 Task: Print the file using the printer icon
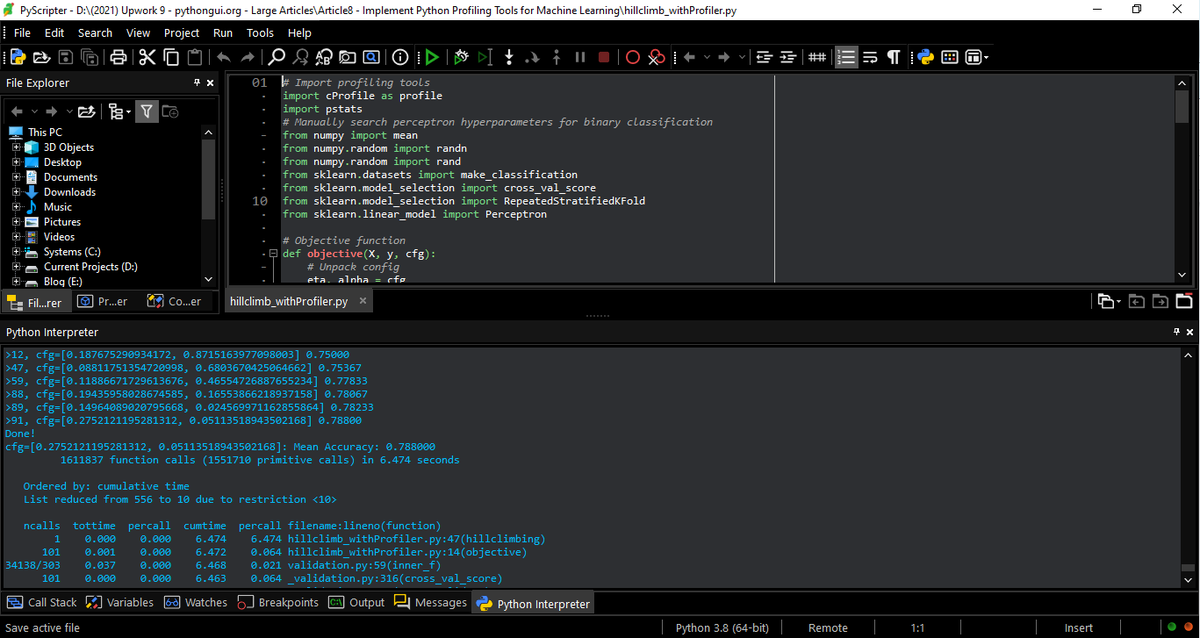tap(118, 57)
